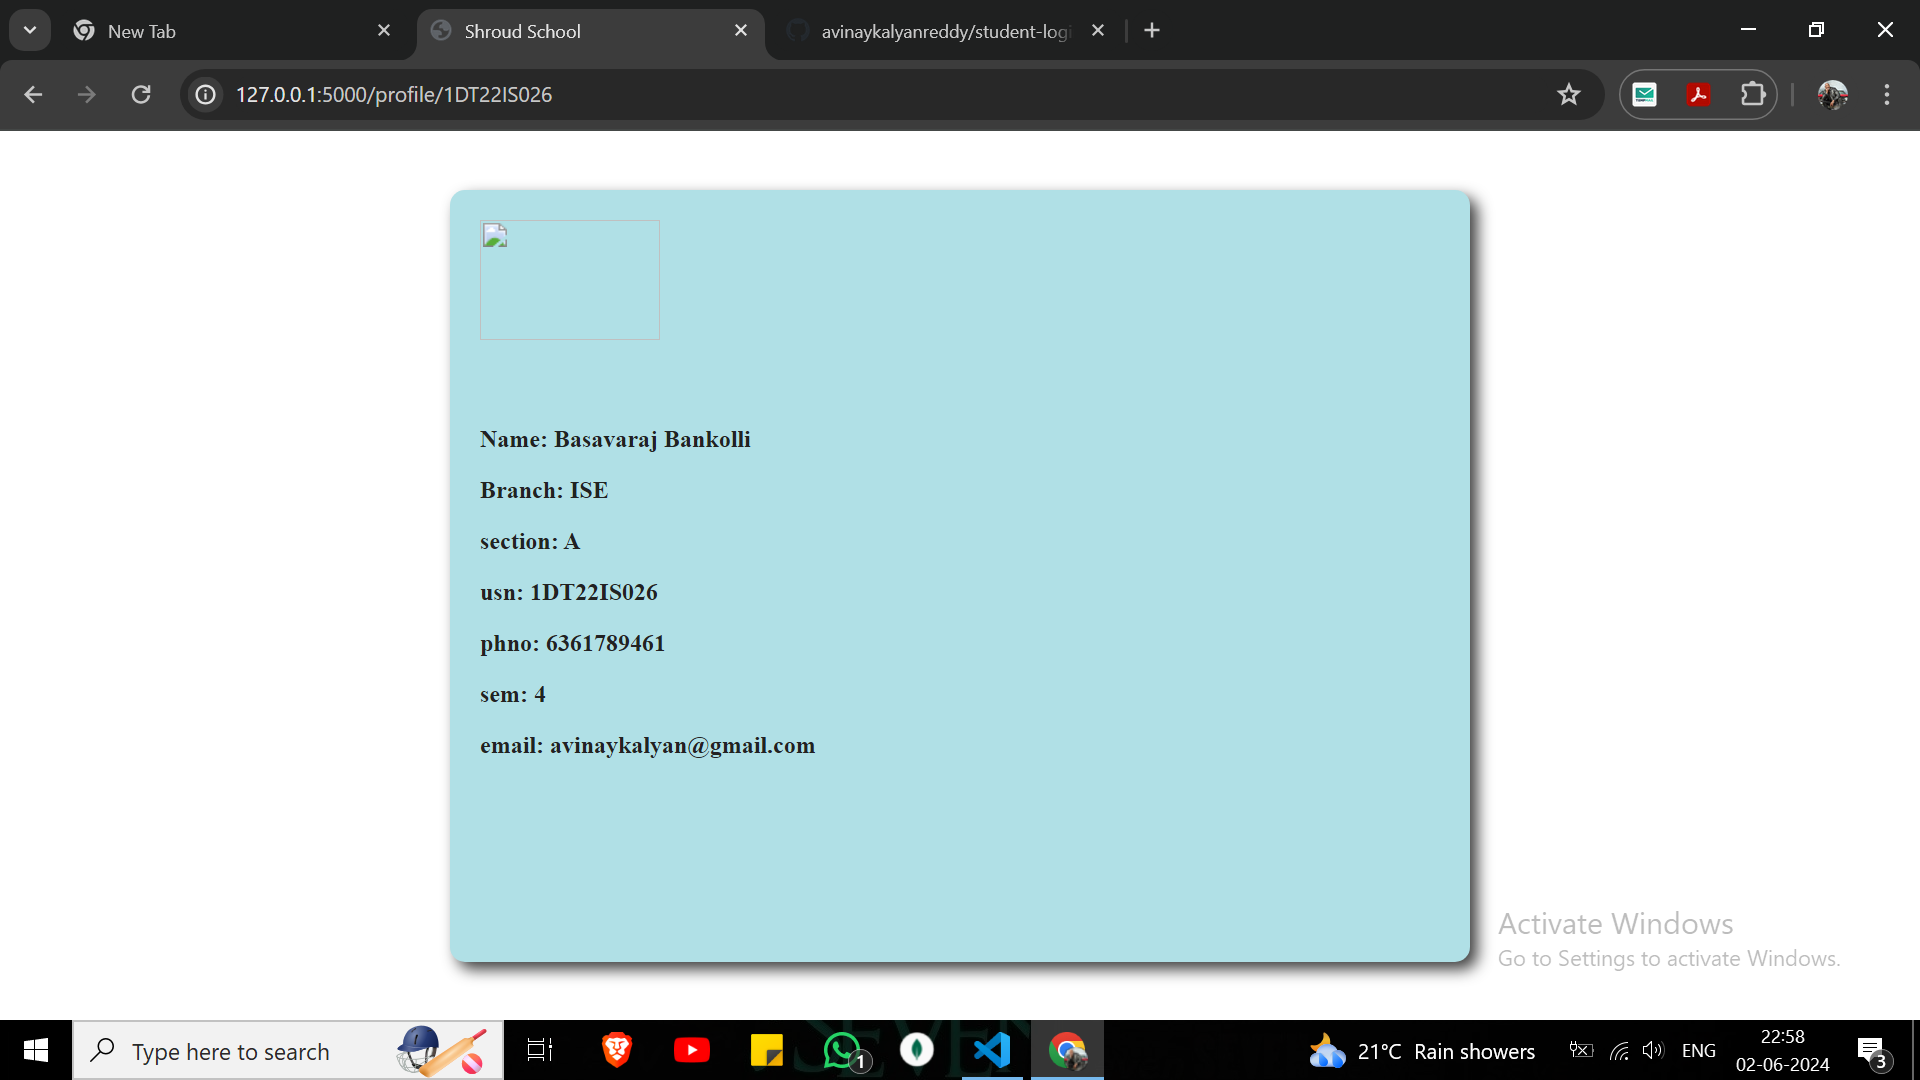
Task: Open the volume control in system tray
Action: click(x=1652, y=1050)
